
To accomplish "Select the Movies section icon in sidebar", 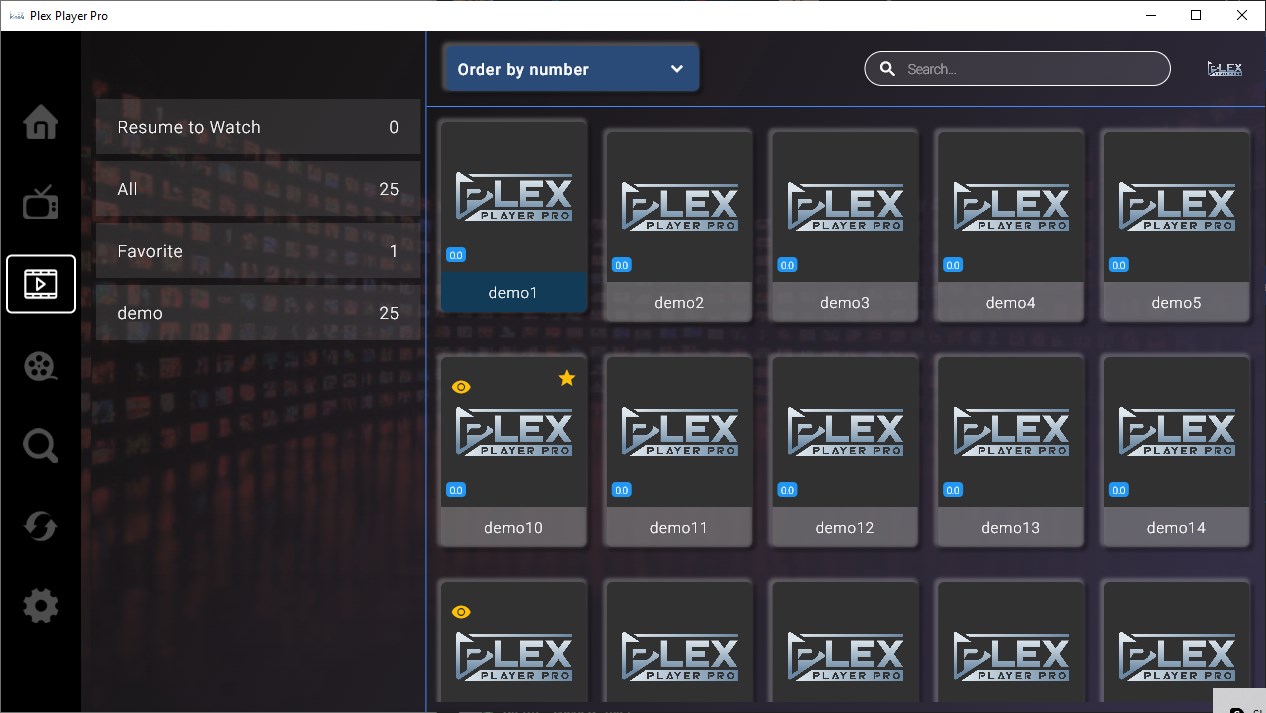I will [41, 284].
